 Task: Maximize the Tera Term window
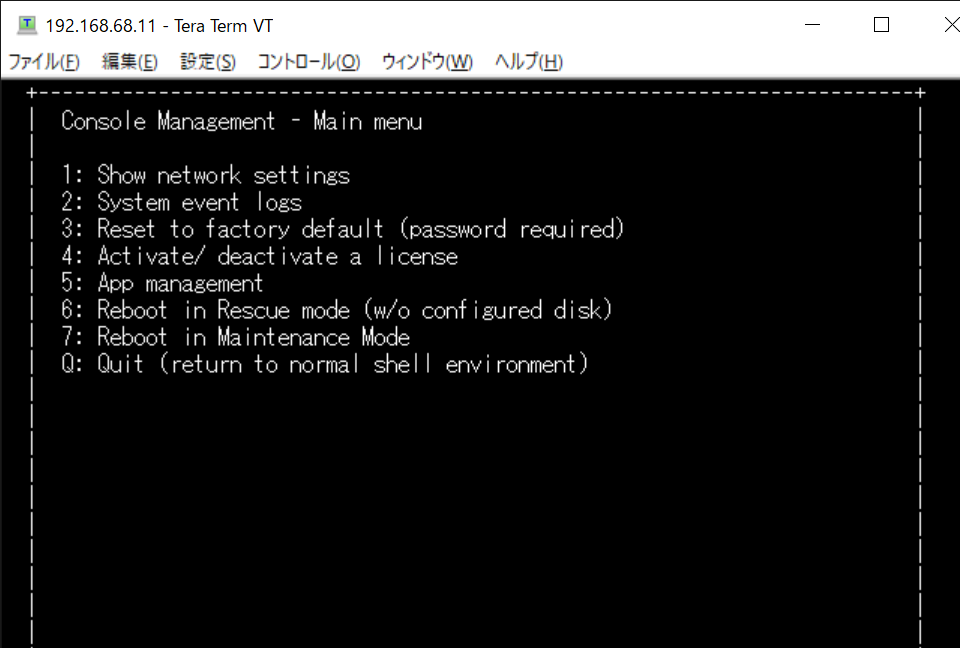[x=881, y=26]
